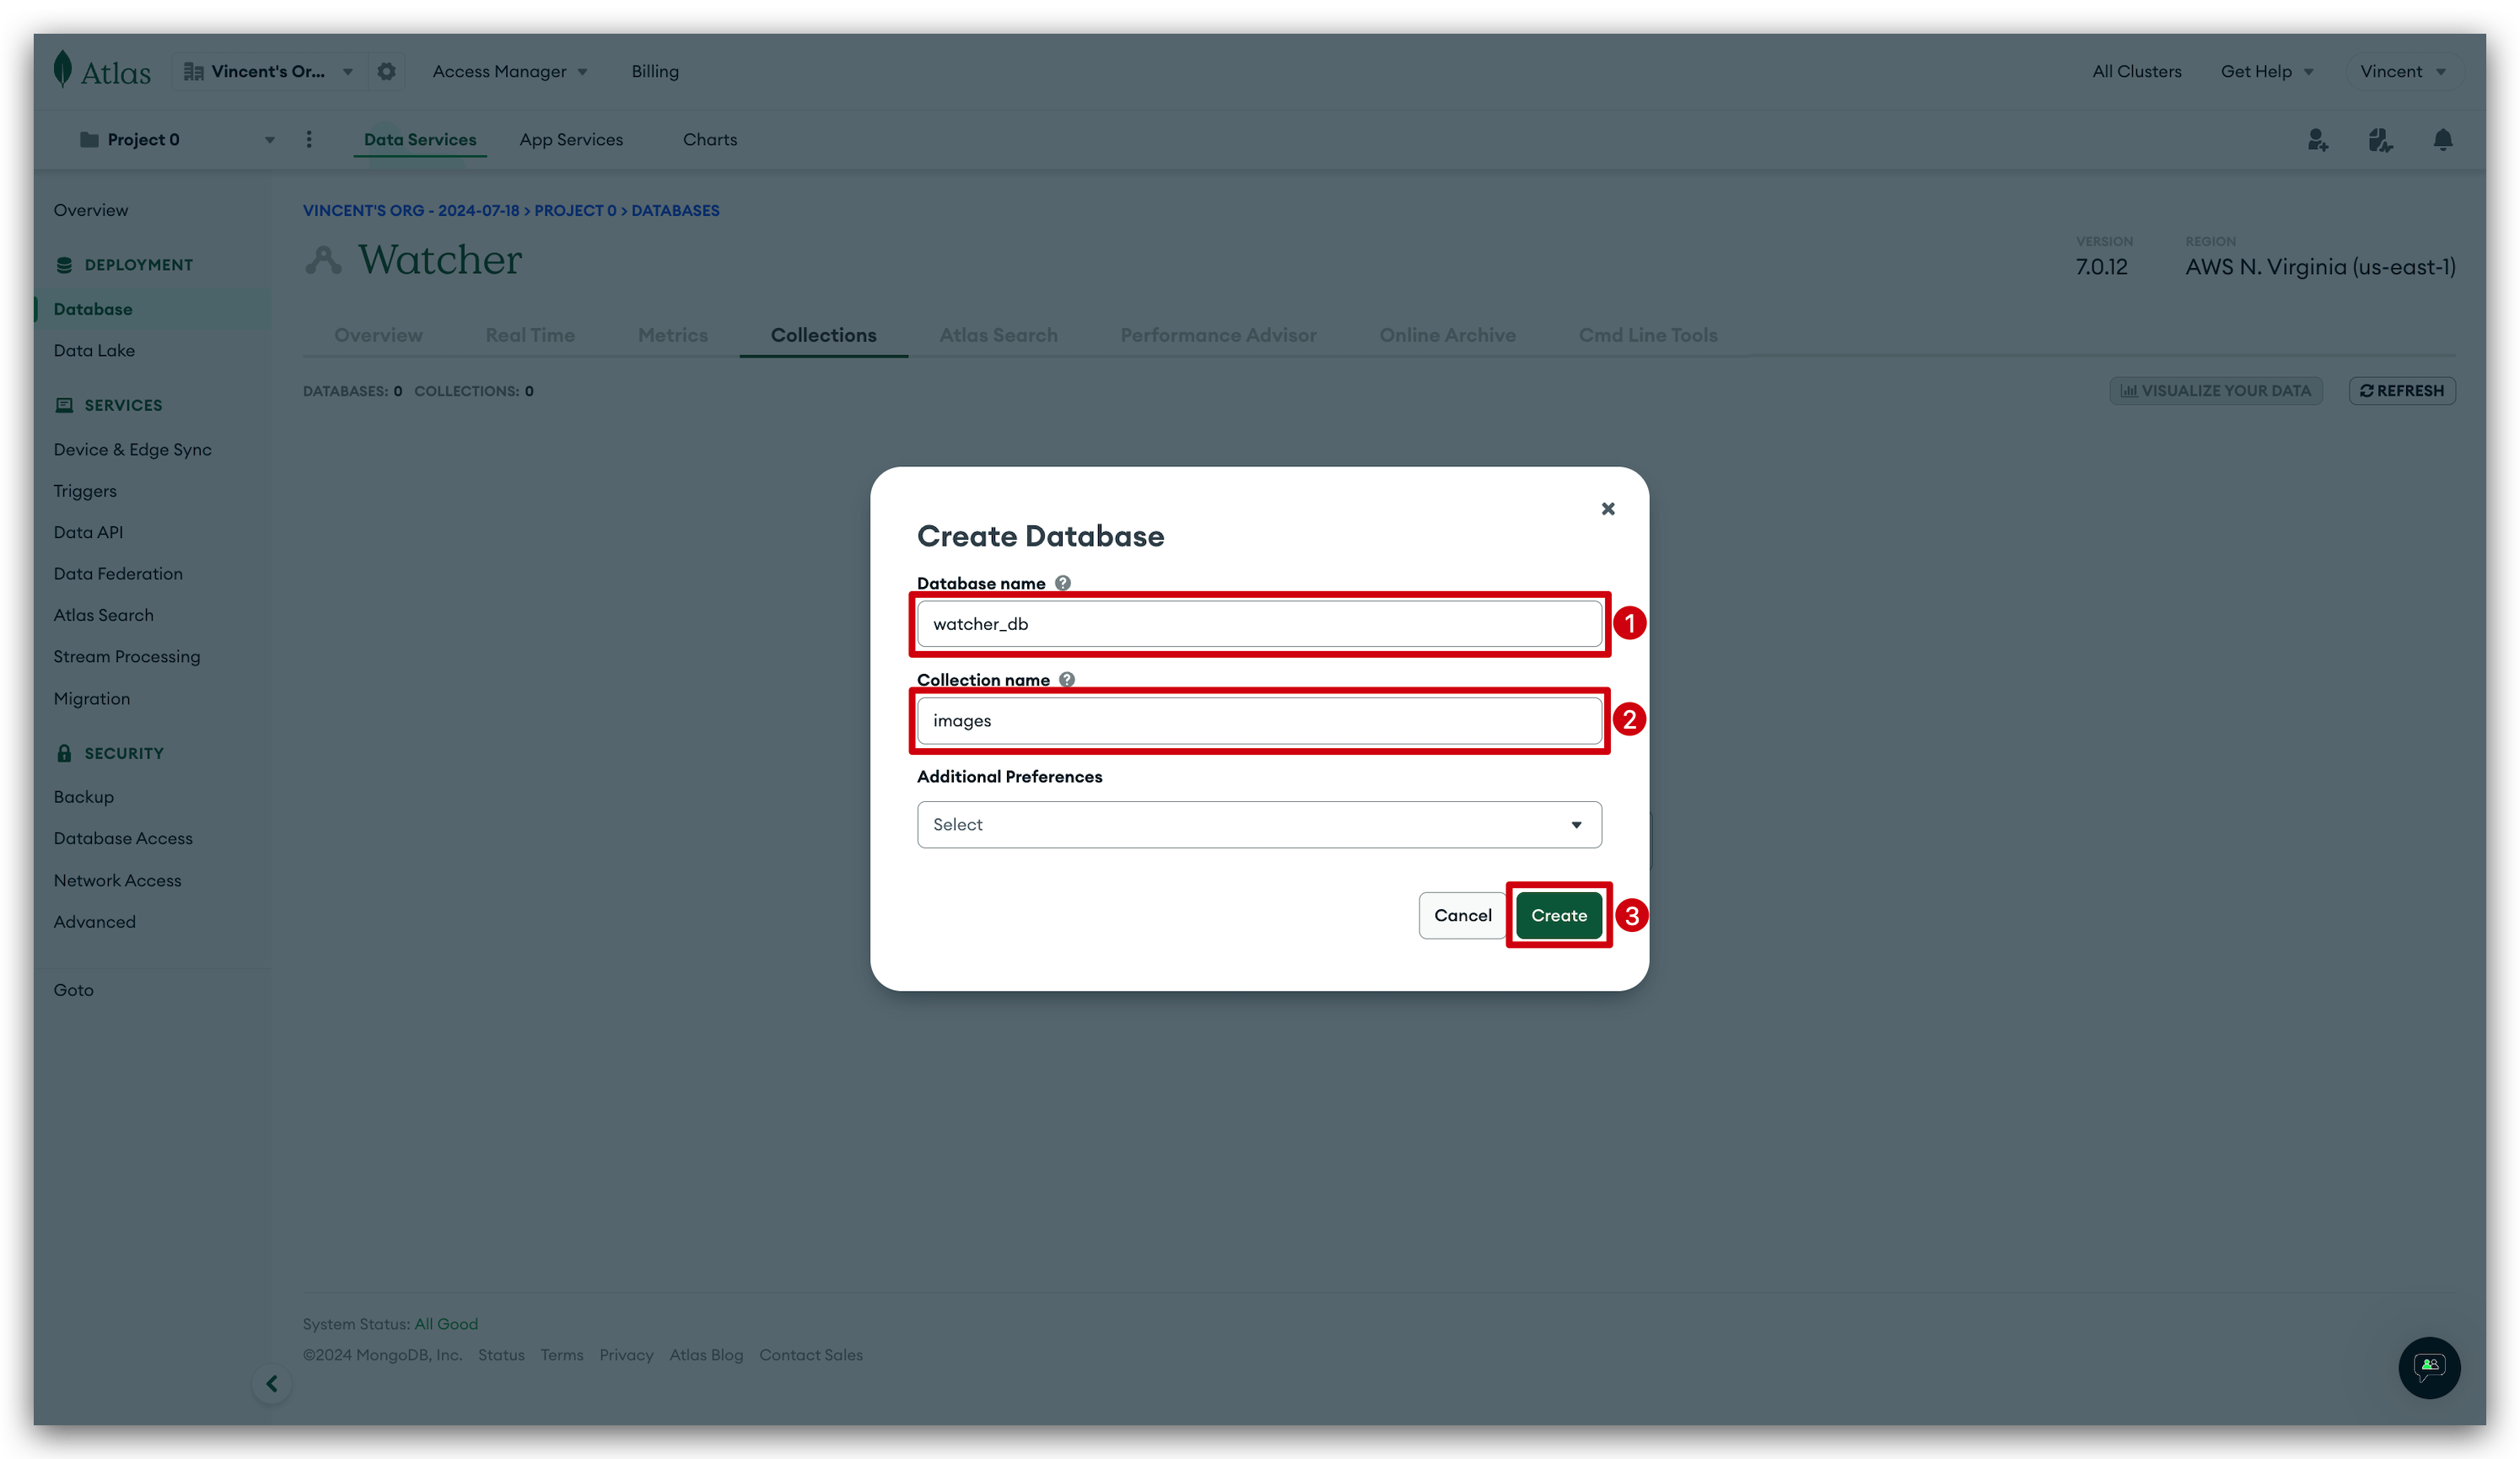Open the Real Time tab
The image size is (2520, 1459).
[x=530, y=335]
